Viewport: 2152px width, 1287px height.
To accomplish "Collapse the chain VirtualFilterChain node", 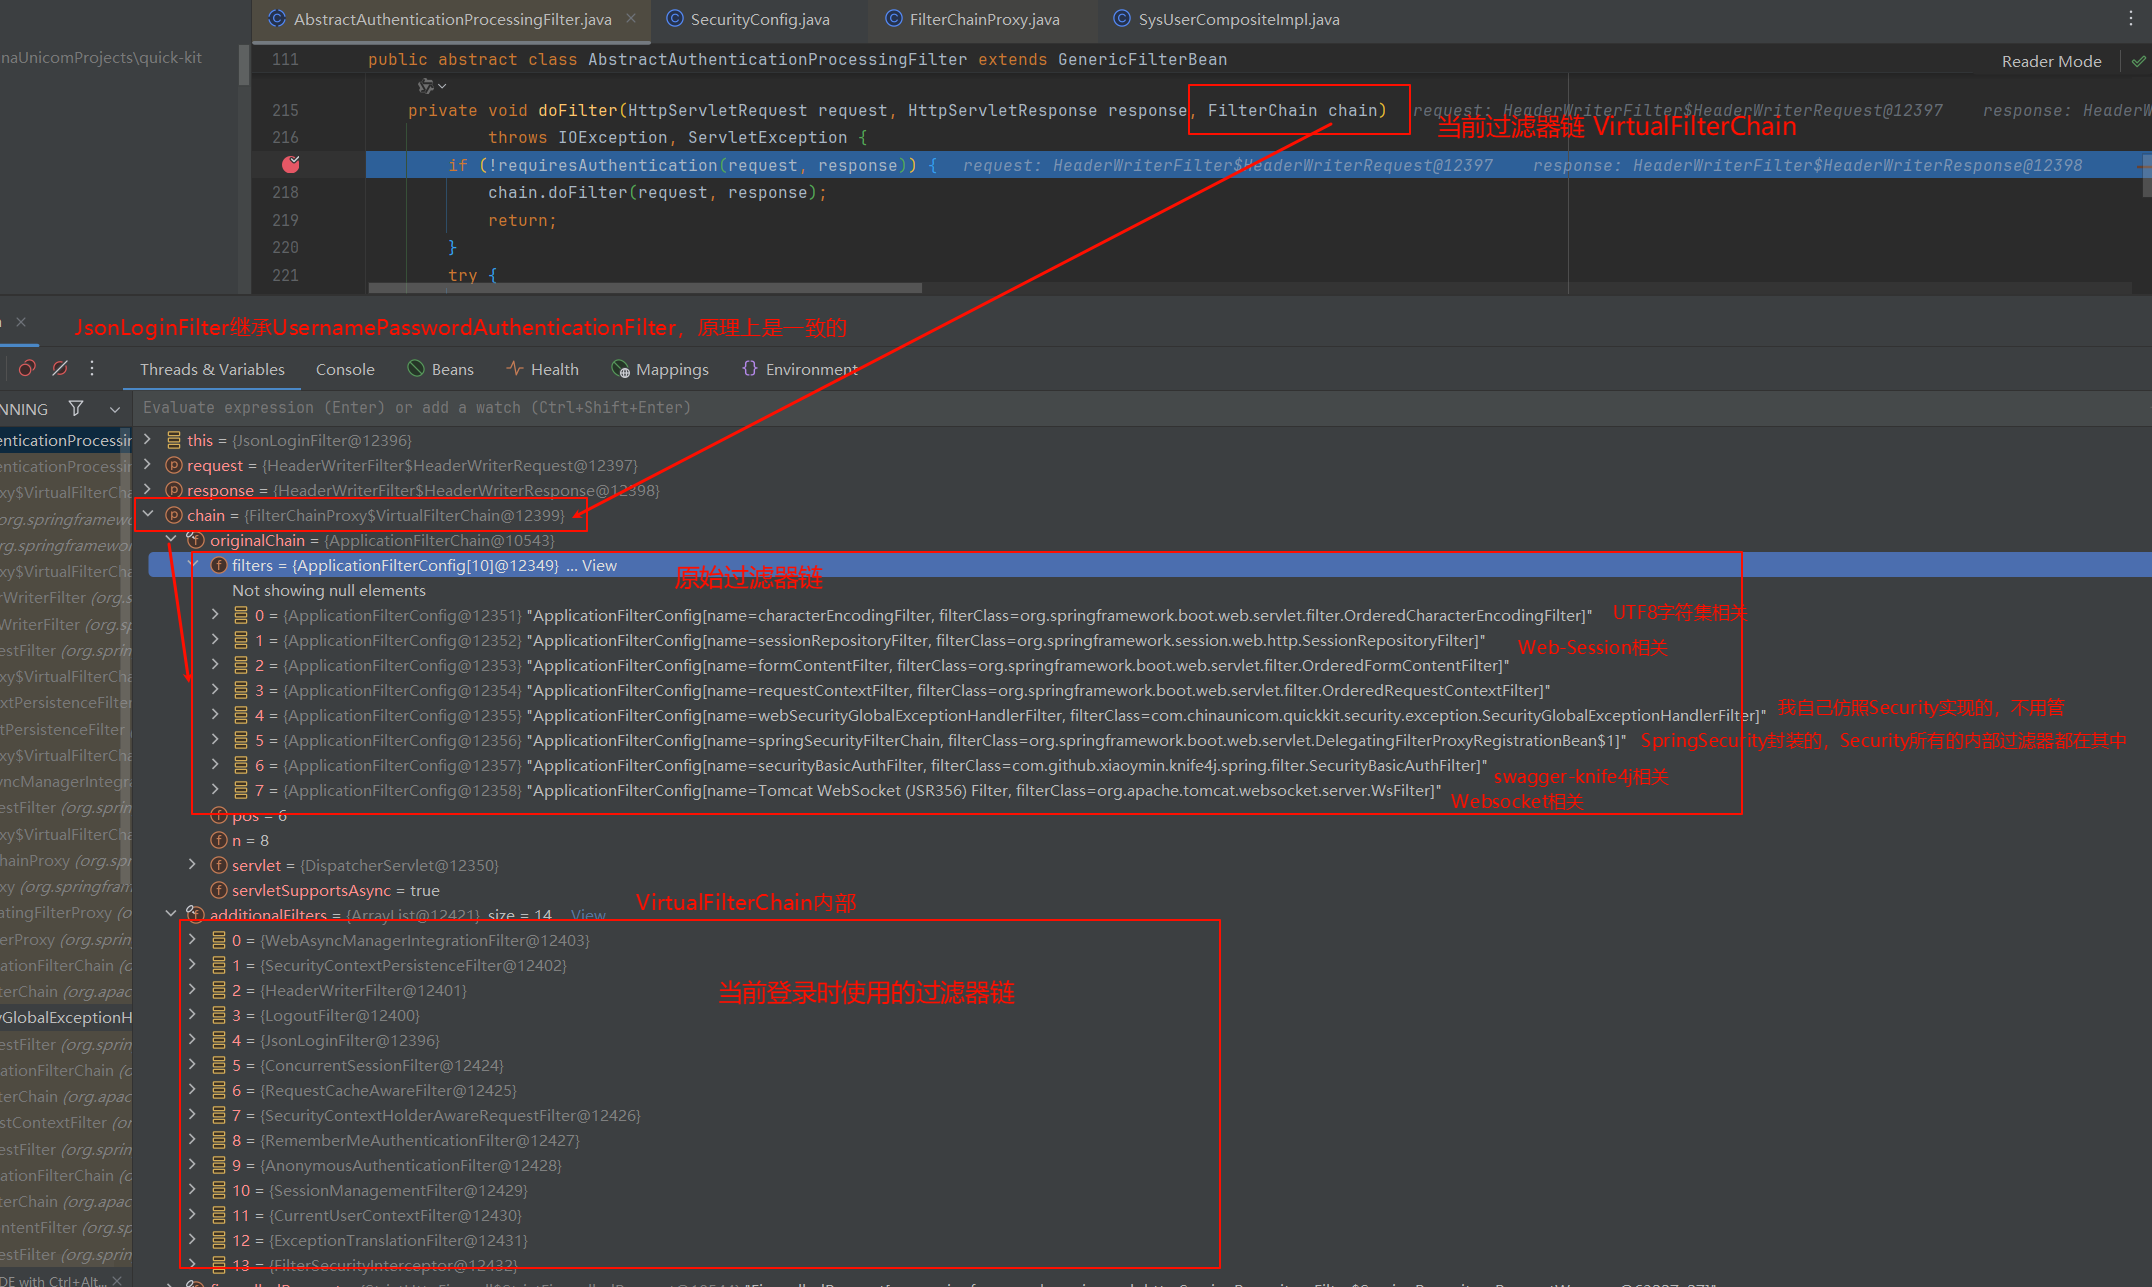I will (148, 514).
